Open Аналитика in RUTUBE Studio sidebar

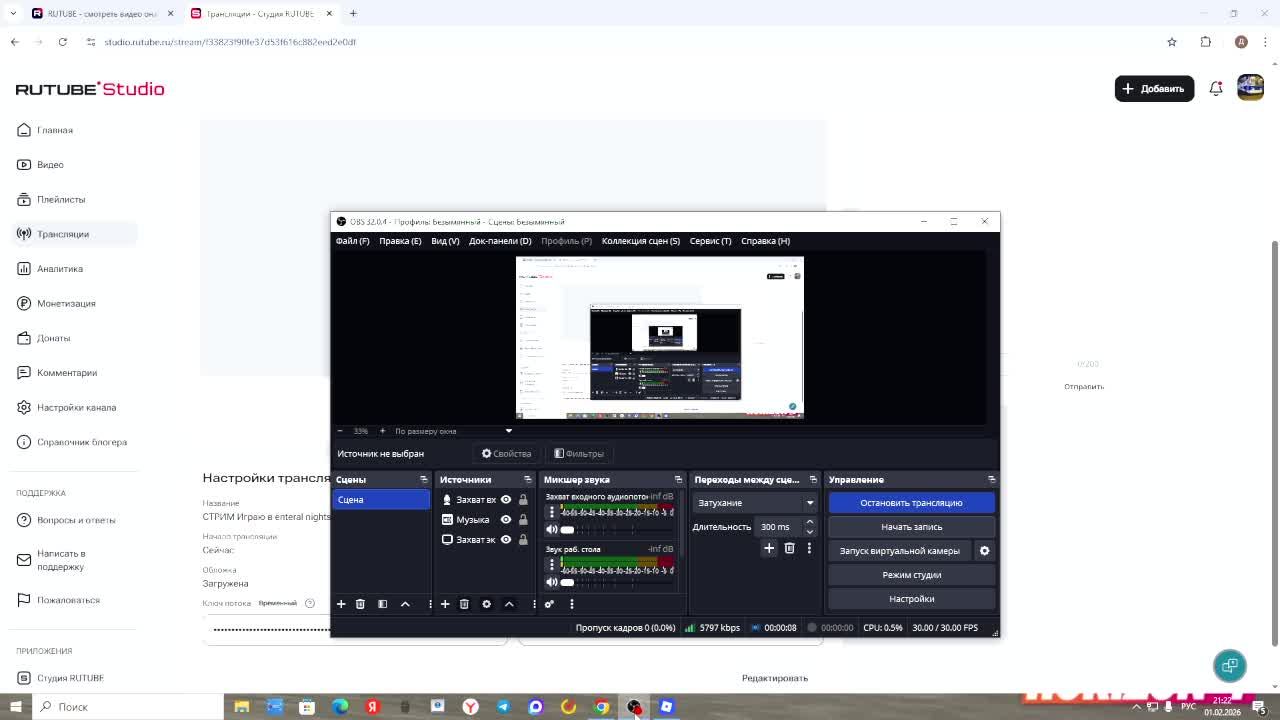point(60,269)
